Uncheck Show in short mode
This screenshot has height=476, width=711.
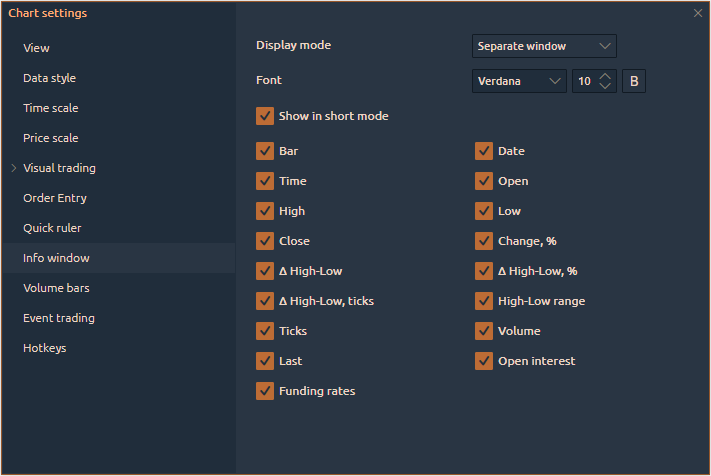(265, 116)
